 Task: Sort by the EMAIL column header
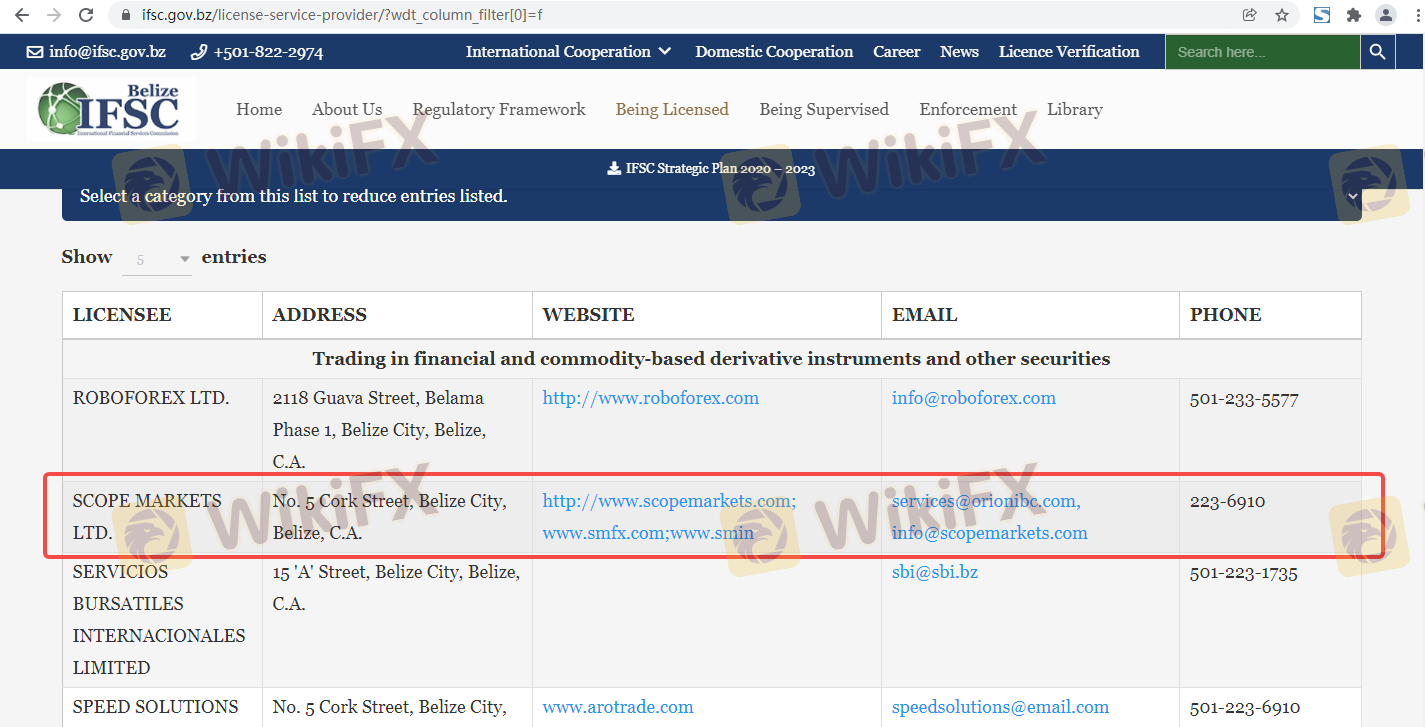click(x=1030, y=315)
